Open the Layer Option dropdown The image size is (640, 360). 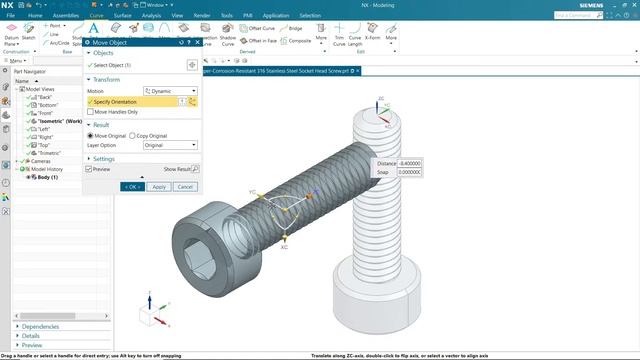(x=170, y=145)
